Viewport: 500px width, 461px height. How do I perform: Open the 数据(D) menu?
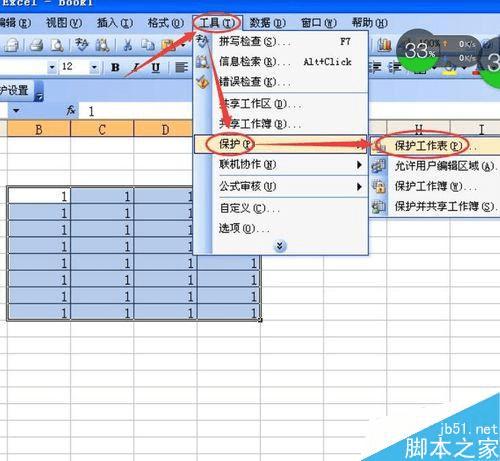point(268,23)
